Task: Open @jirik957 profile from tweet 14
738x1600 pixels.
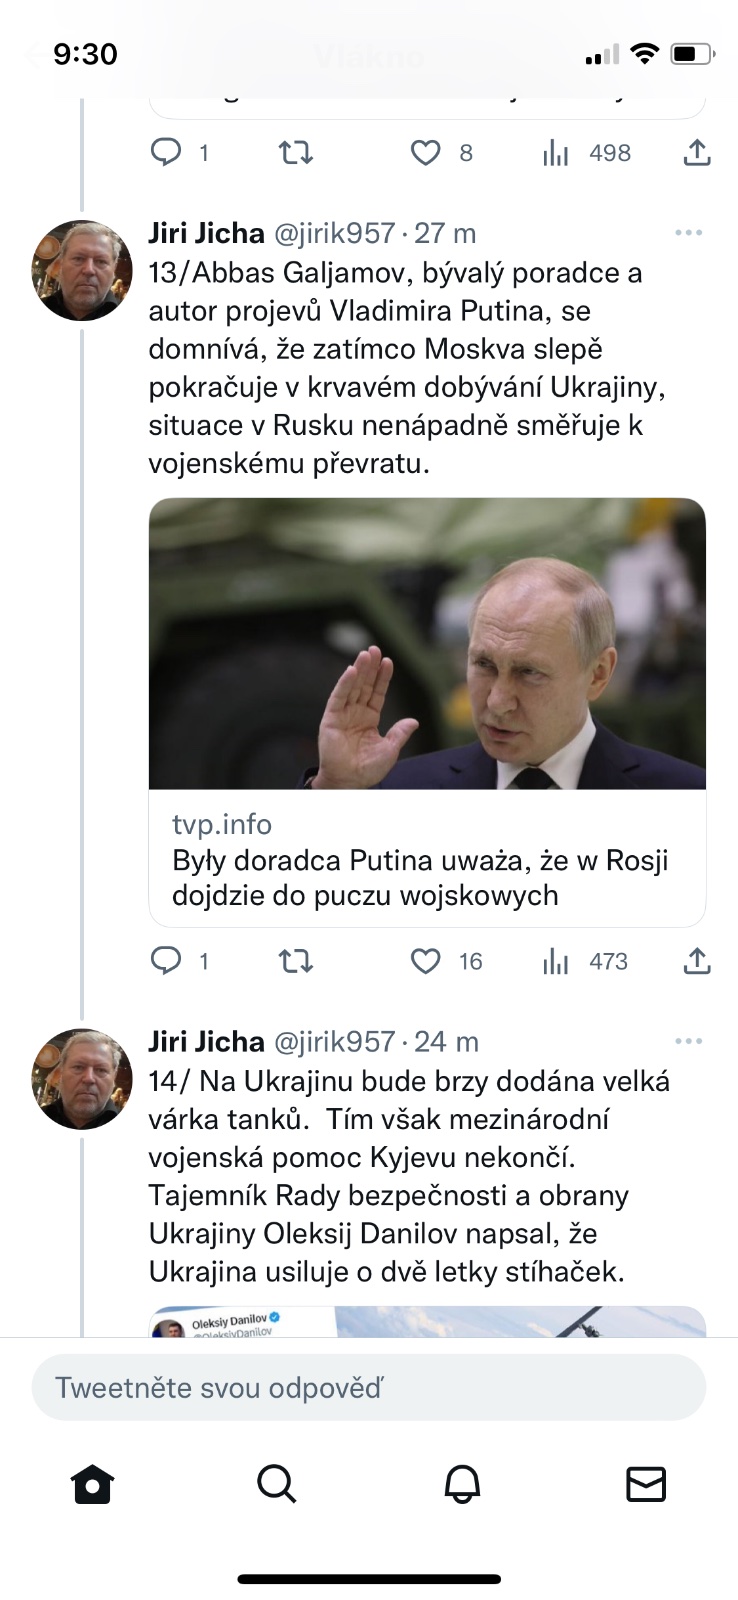Action: pyautogui.click(x=334, y=1042)
